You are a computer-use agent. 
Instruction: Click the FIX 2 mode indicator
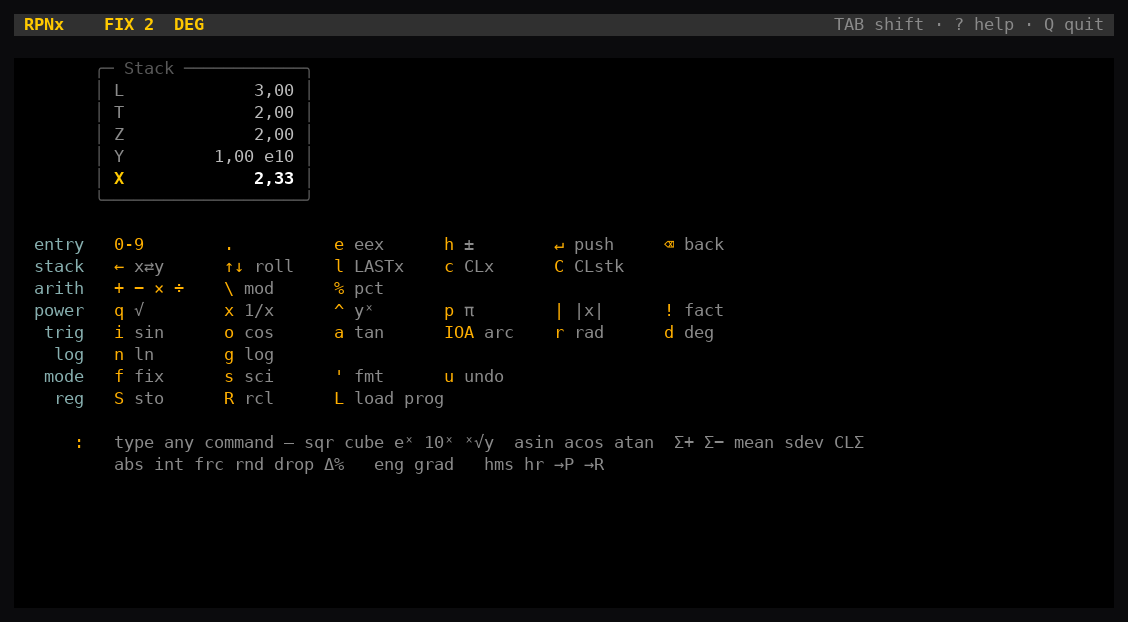tap(129, 24)
